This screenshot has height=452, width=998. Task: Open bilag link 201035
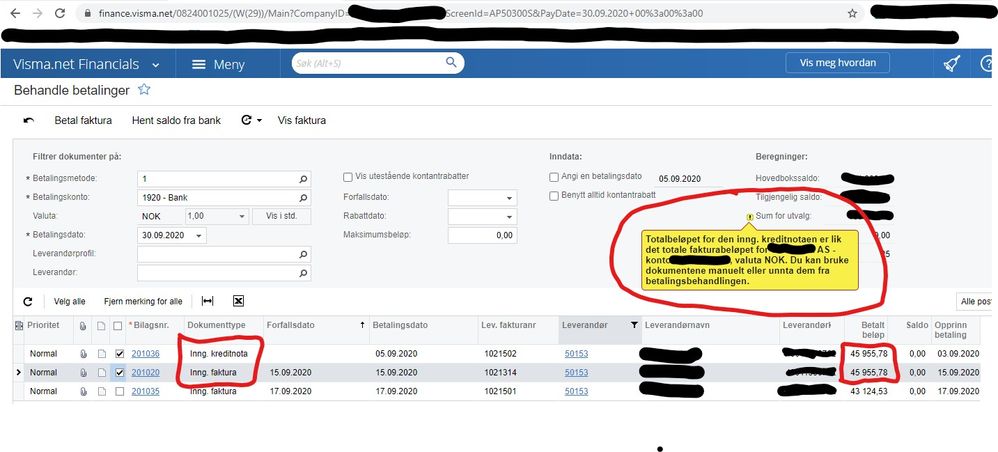click(145, 392)
